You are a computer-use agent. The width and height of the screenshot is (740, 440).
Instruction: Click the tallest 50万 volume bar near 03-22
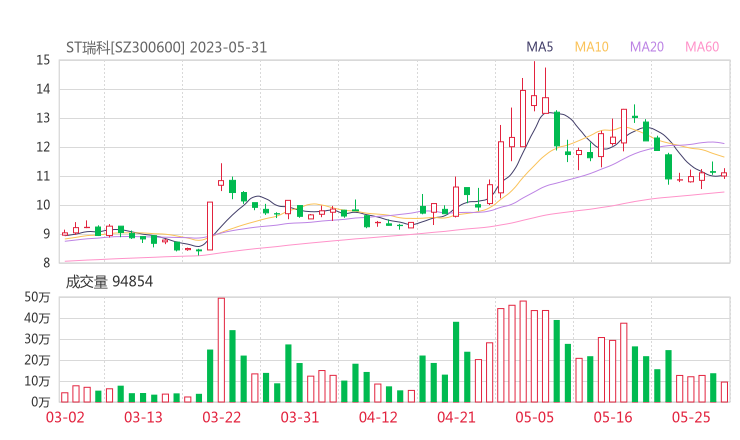pos(221,350)
